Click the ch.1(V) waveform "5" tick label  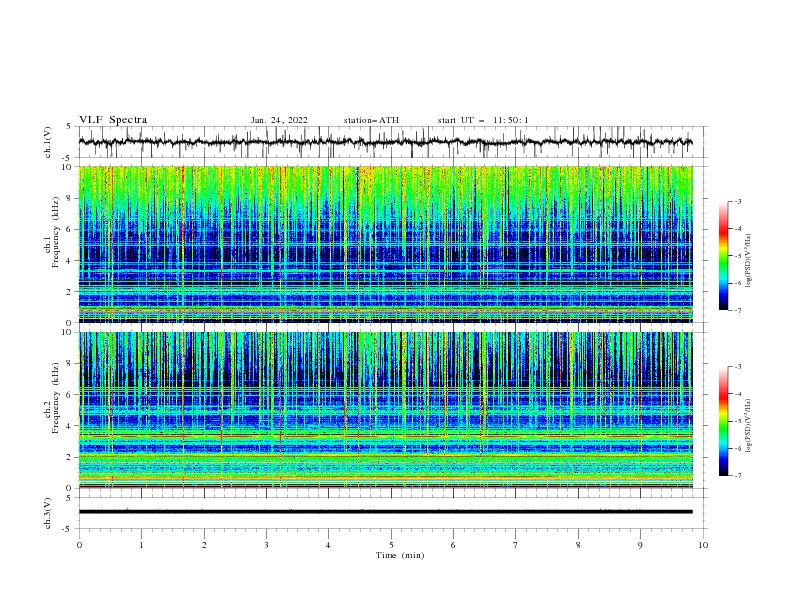69,127
